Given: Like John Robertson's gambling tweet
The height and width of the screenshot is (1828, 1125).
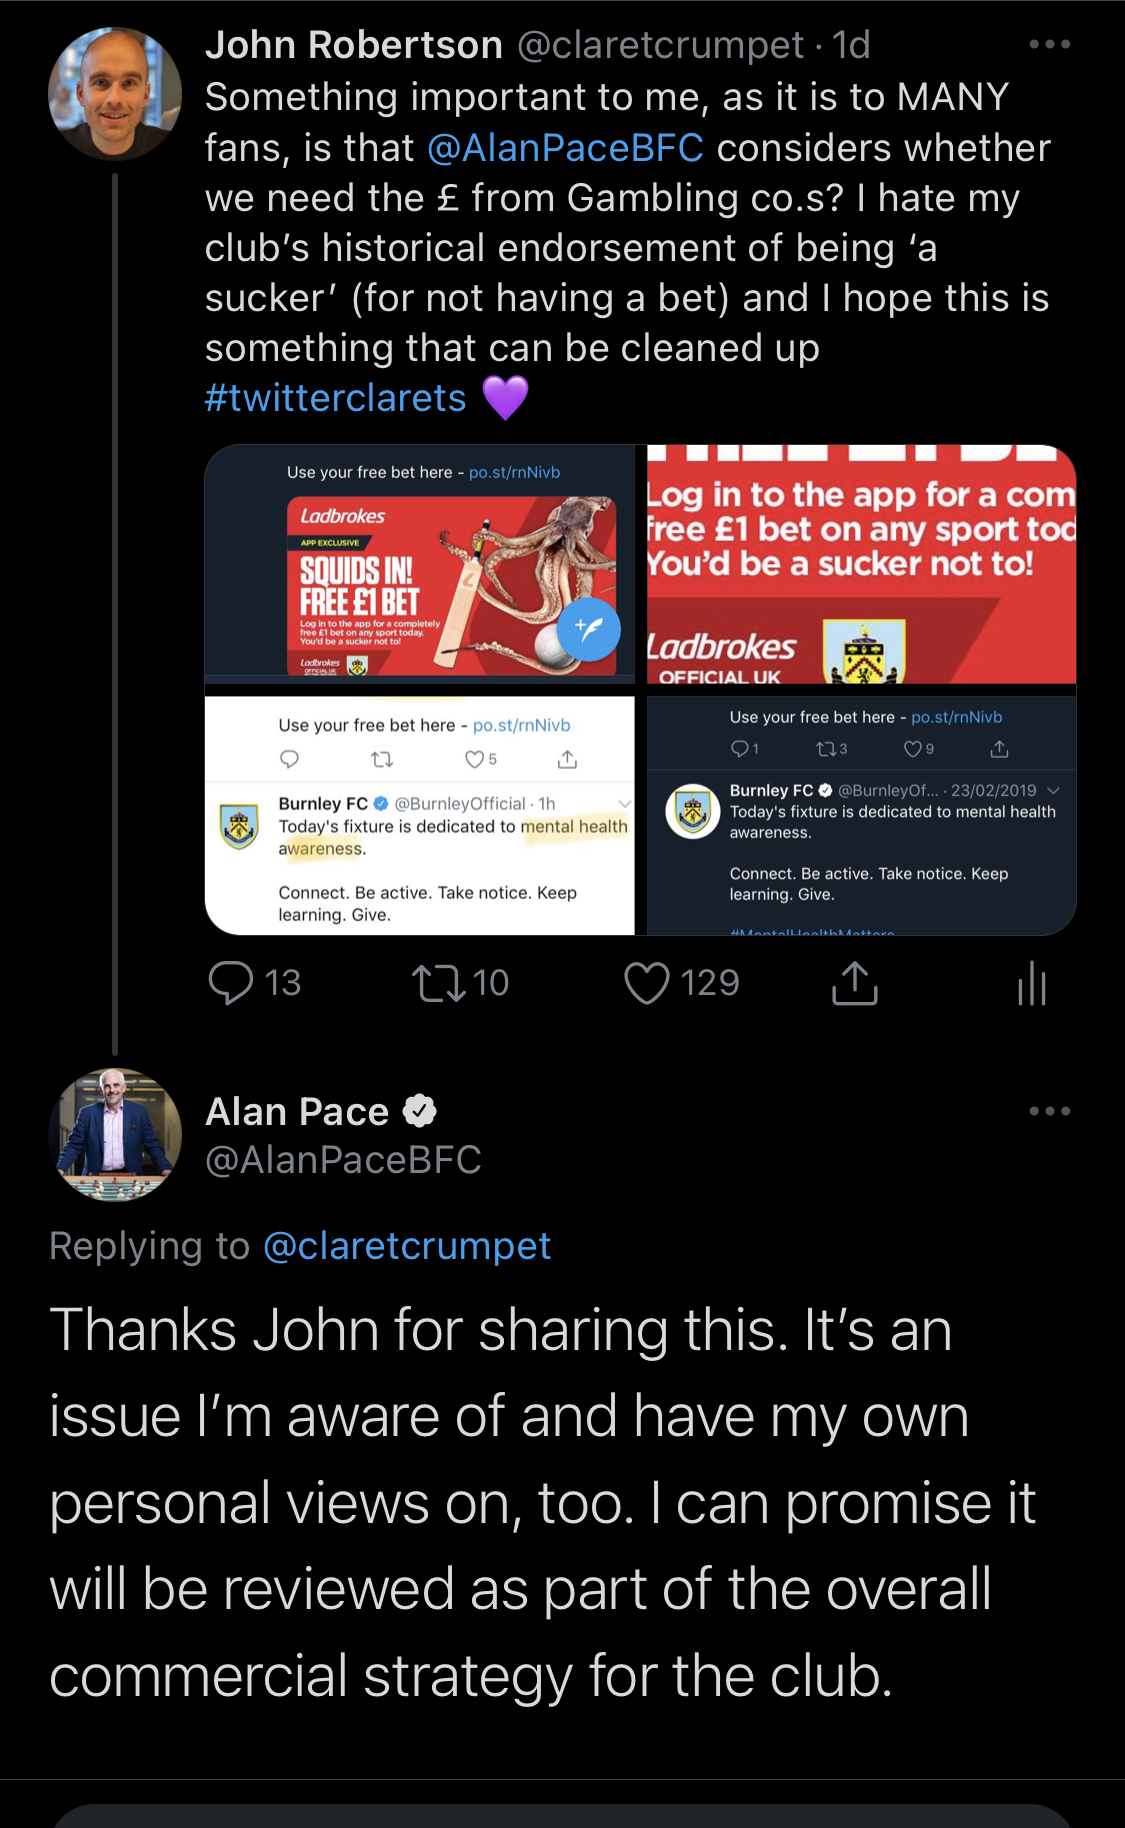Looking at the screenshot, I should point(647,982).
